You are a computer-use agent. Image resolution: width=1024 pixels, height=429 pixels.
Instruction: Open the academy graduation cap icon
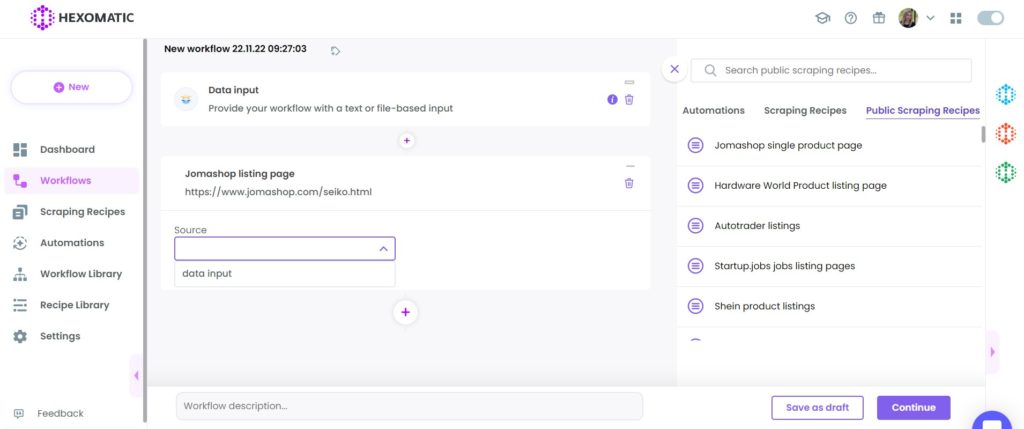click(822, 18)
